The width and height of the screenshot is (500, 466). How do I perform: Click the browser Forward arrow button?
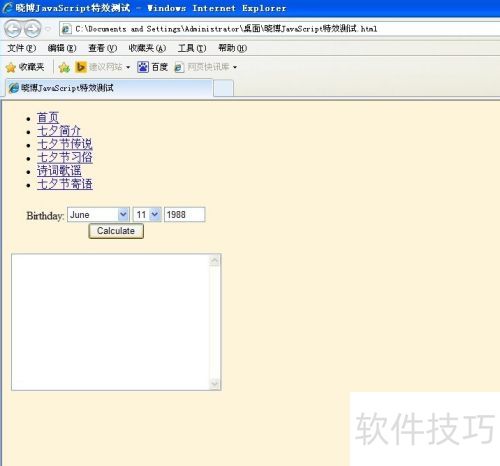(x=32, y=29)
